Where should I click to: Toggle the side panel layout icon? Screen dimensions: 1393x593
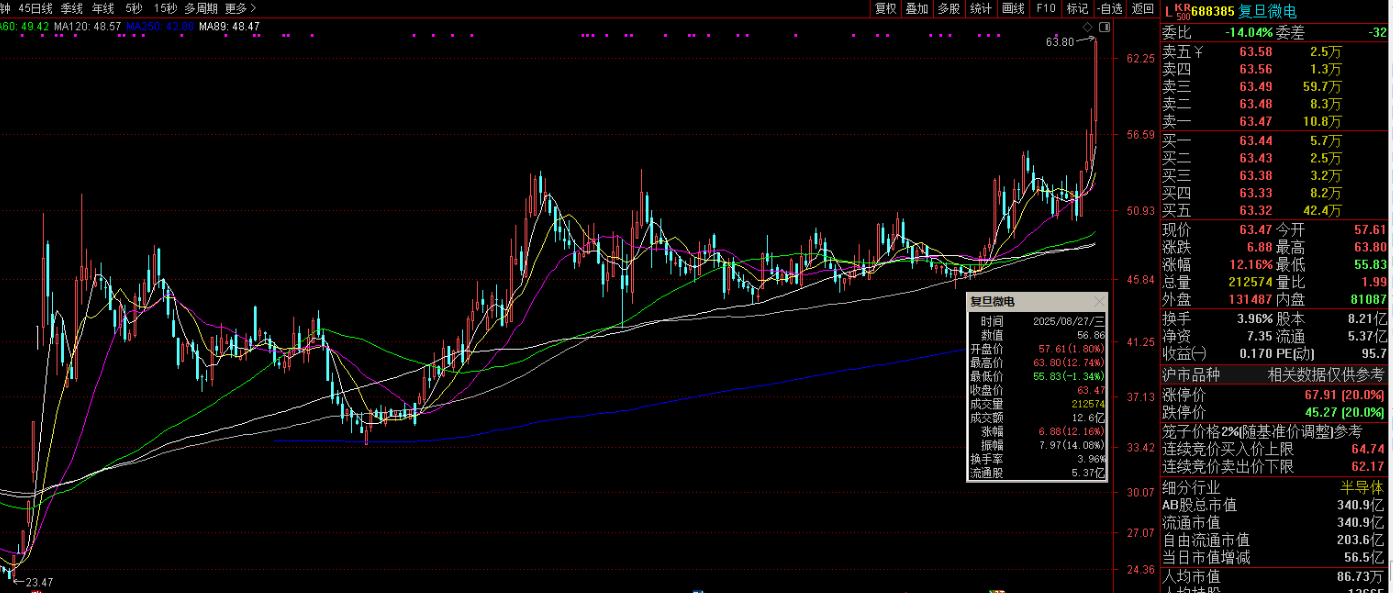point(1104,26)
